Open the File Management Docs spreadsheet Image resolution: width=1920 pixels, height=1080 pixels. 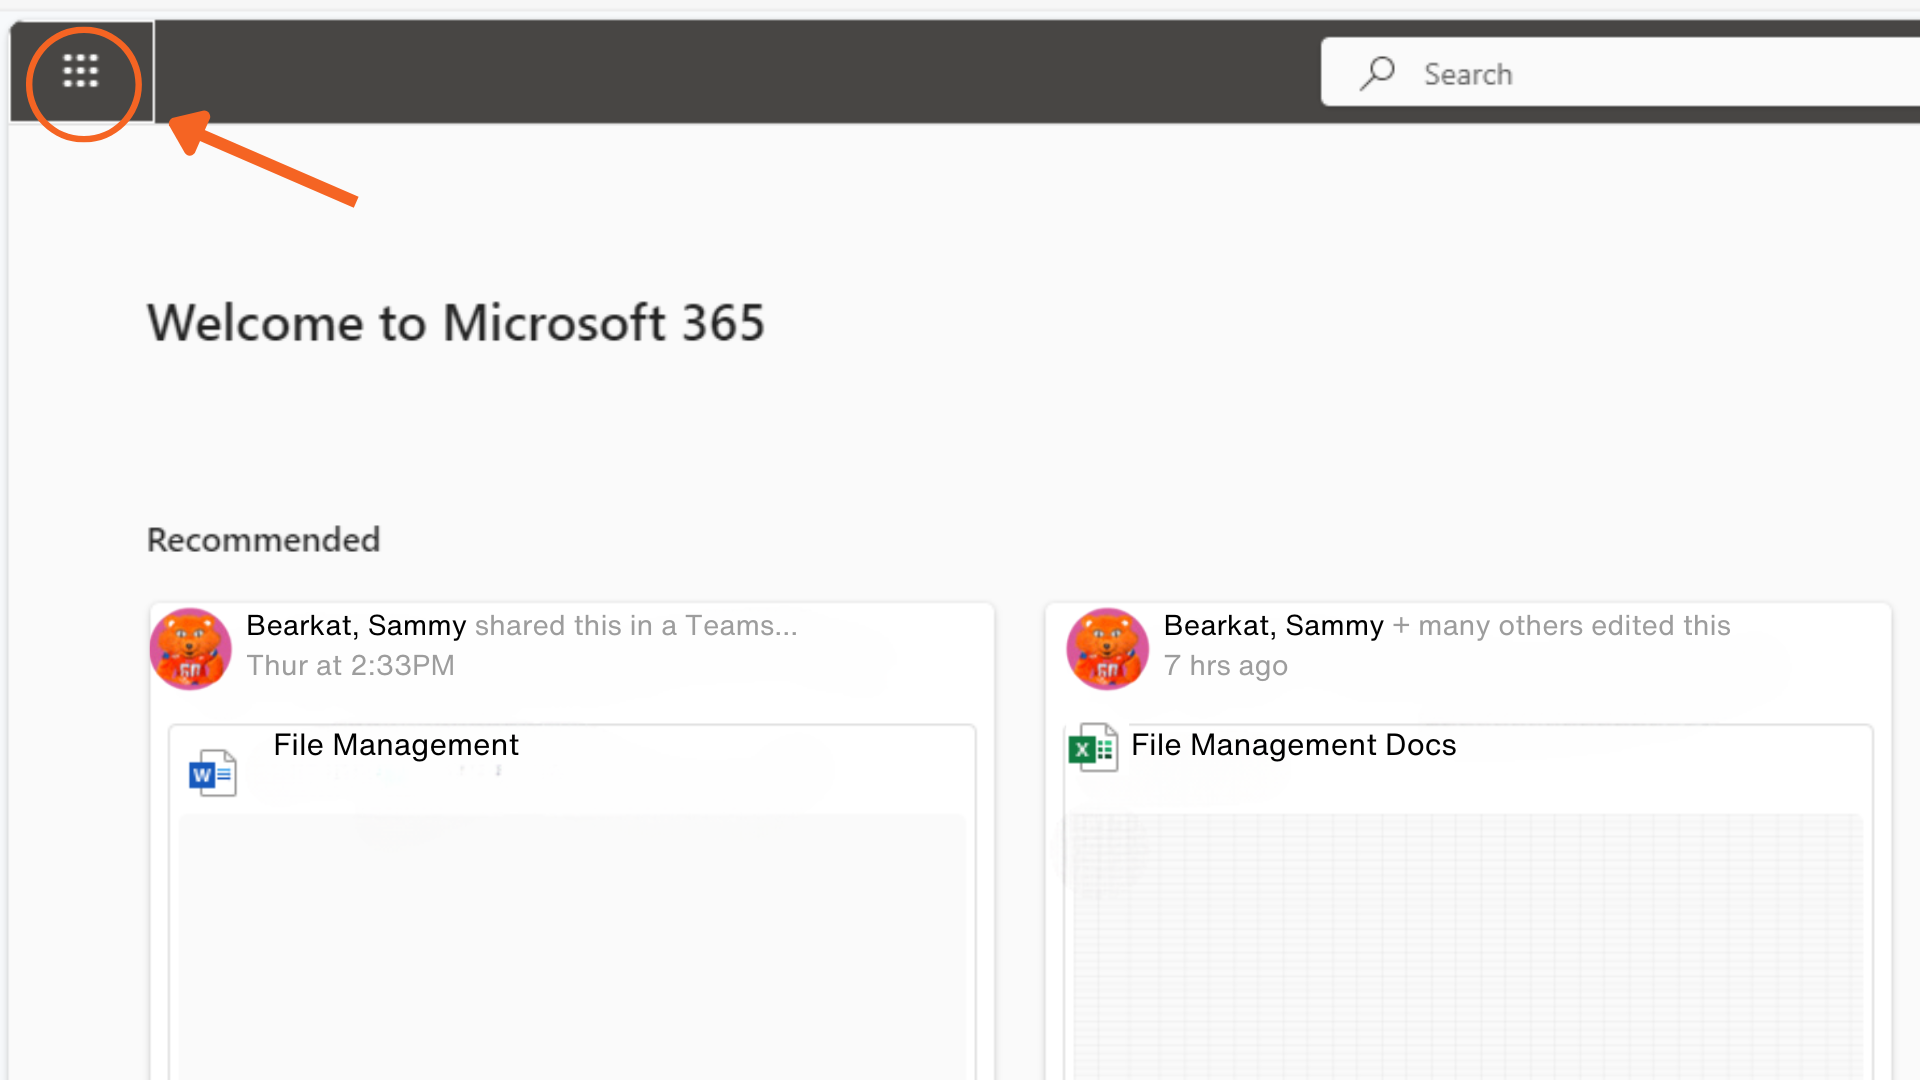pyautogui.click(x=1293, y=745)
